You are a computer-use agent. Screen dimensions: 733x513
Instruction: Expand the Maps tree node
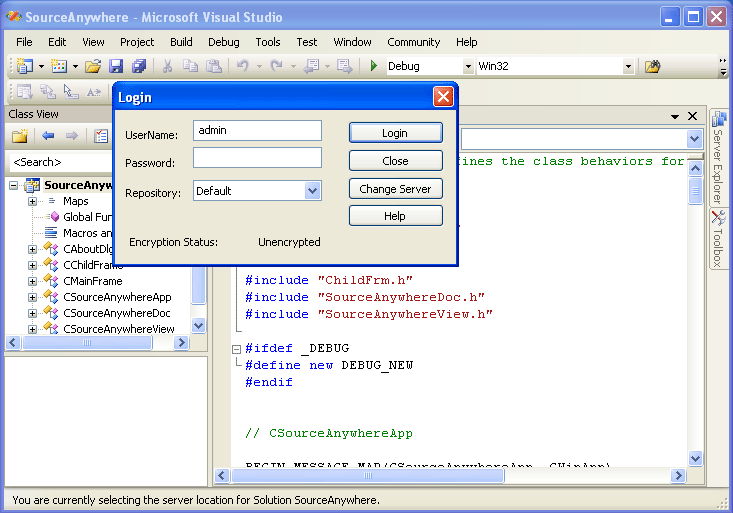pyautogui.click(x=32, y=202)
